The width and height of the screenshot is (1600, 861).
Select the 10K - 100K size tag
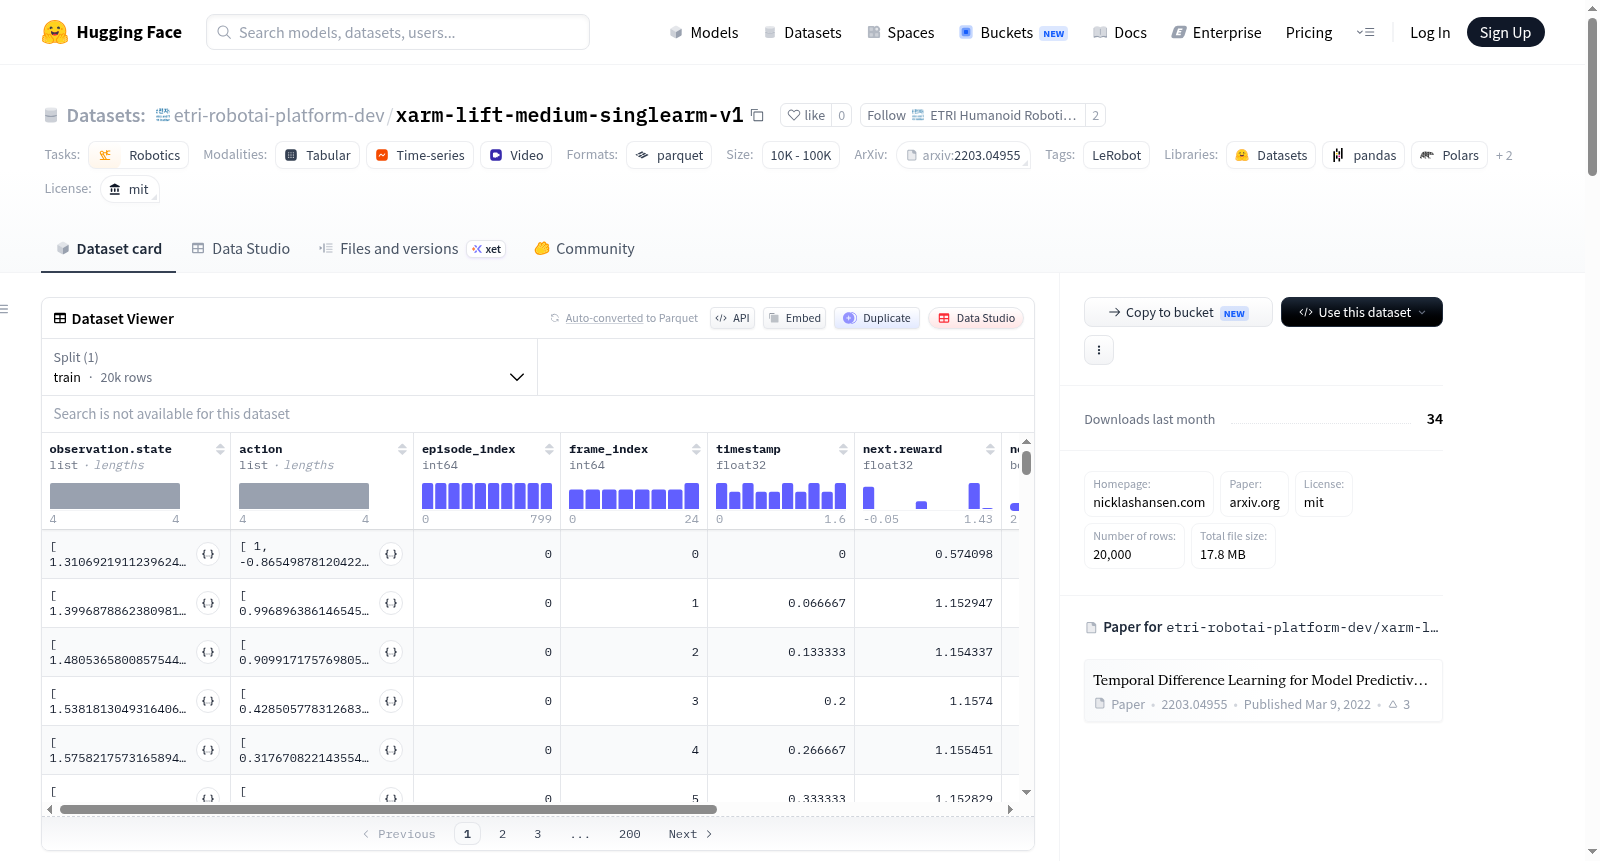[801, 155]
